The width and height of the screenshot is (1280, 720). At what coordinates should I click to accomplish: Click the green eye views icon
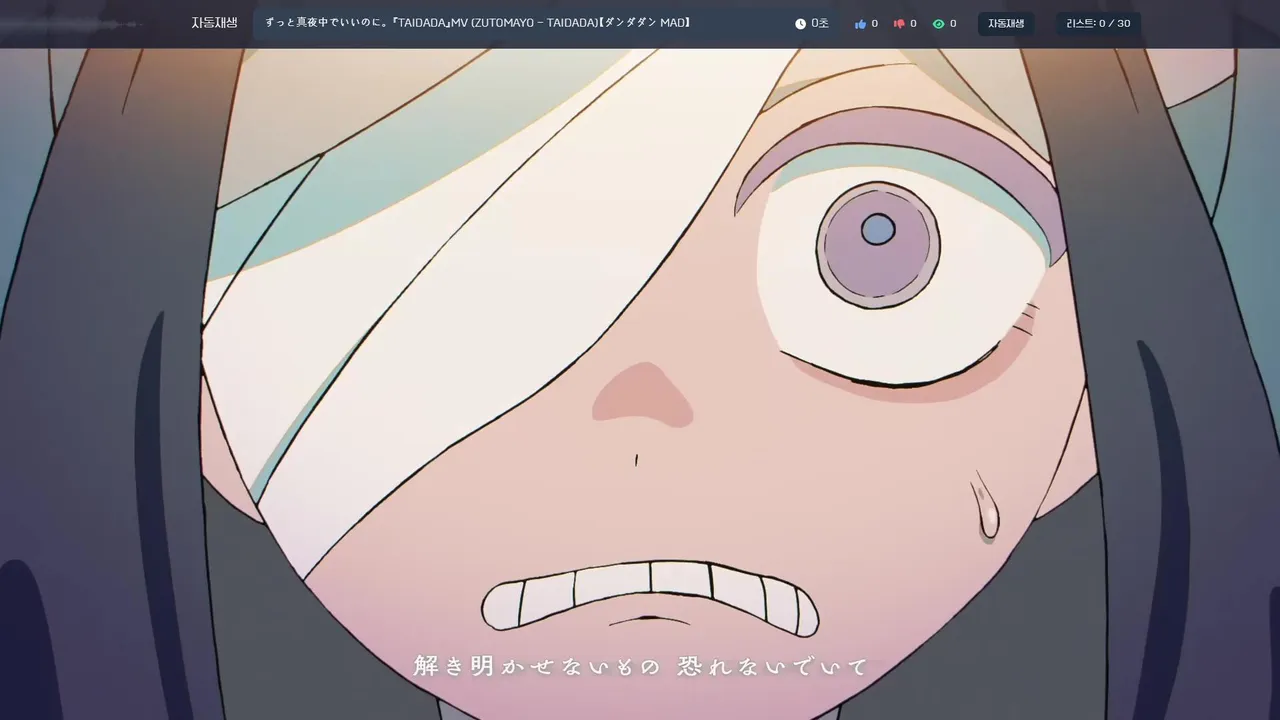click(938, 23)
